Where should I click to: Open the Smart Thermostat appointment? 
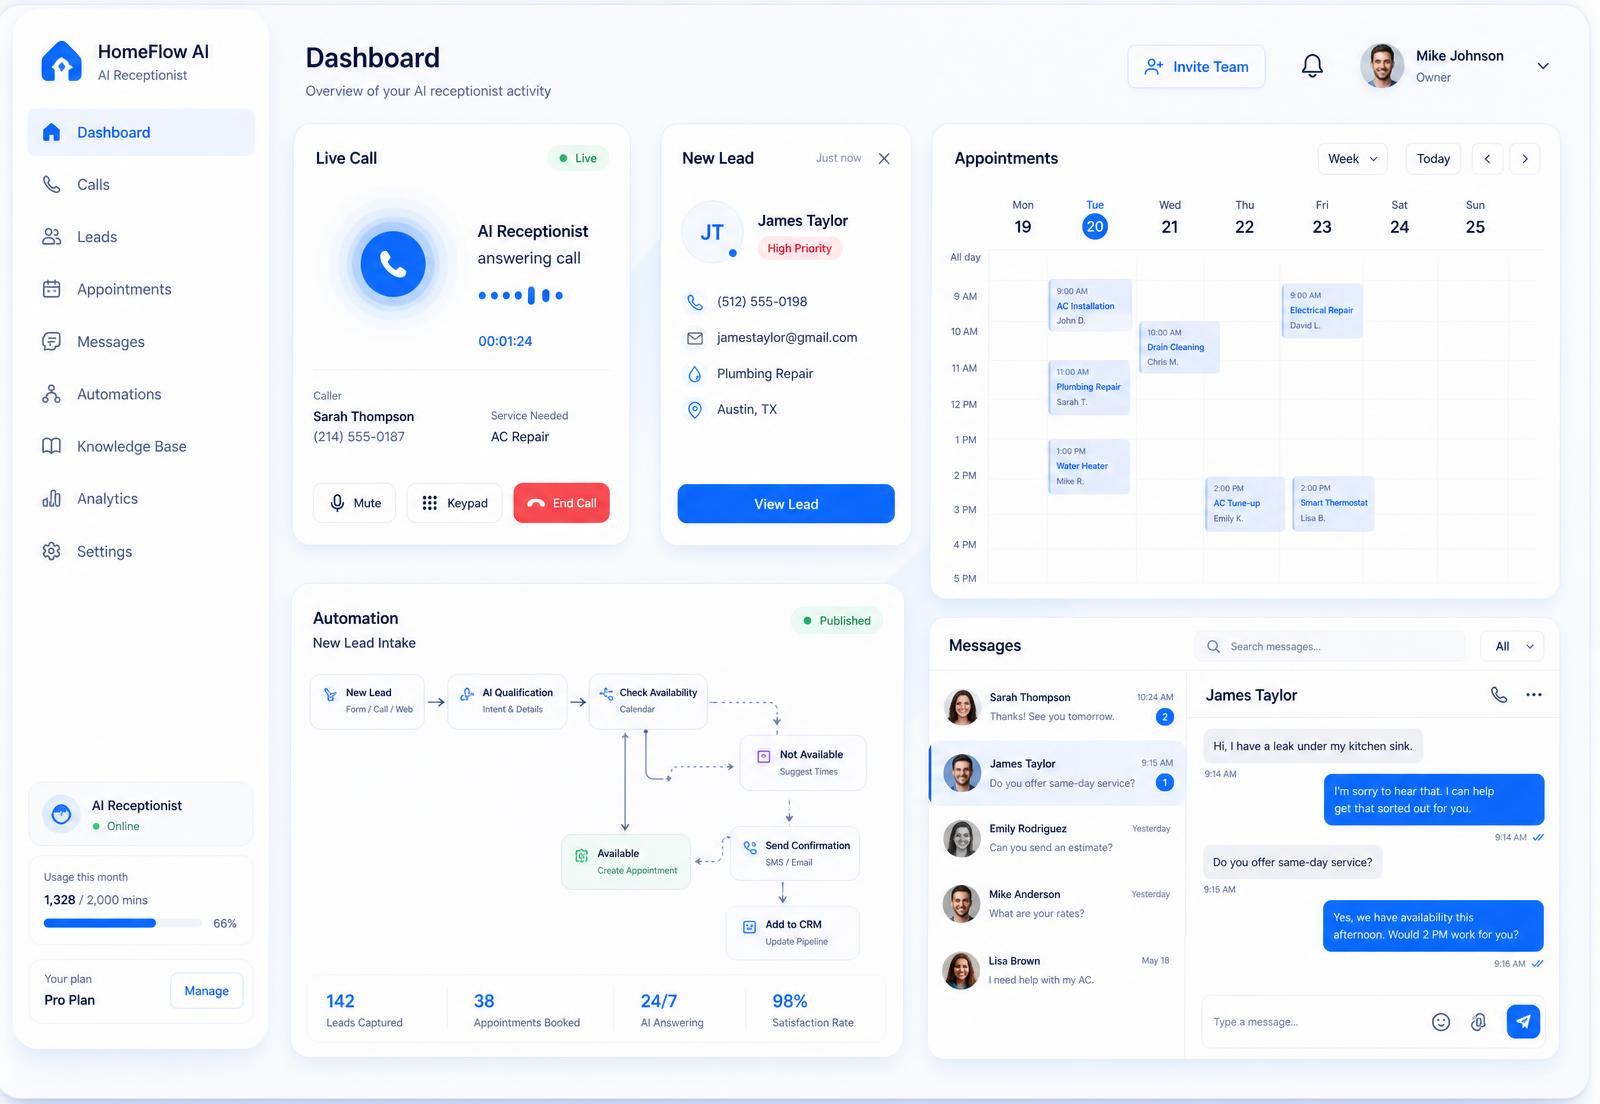click(x=1333, y=503)
